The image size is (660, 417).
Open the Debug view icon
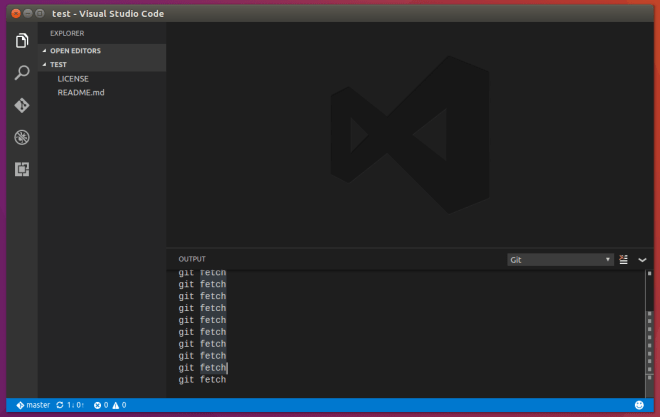click(22, 137)
